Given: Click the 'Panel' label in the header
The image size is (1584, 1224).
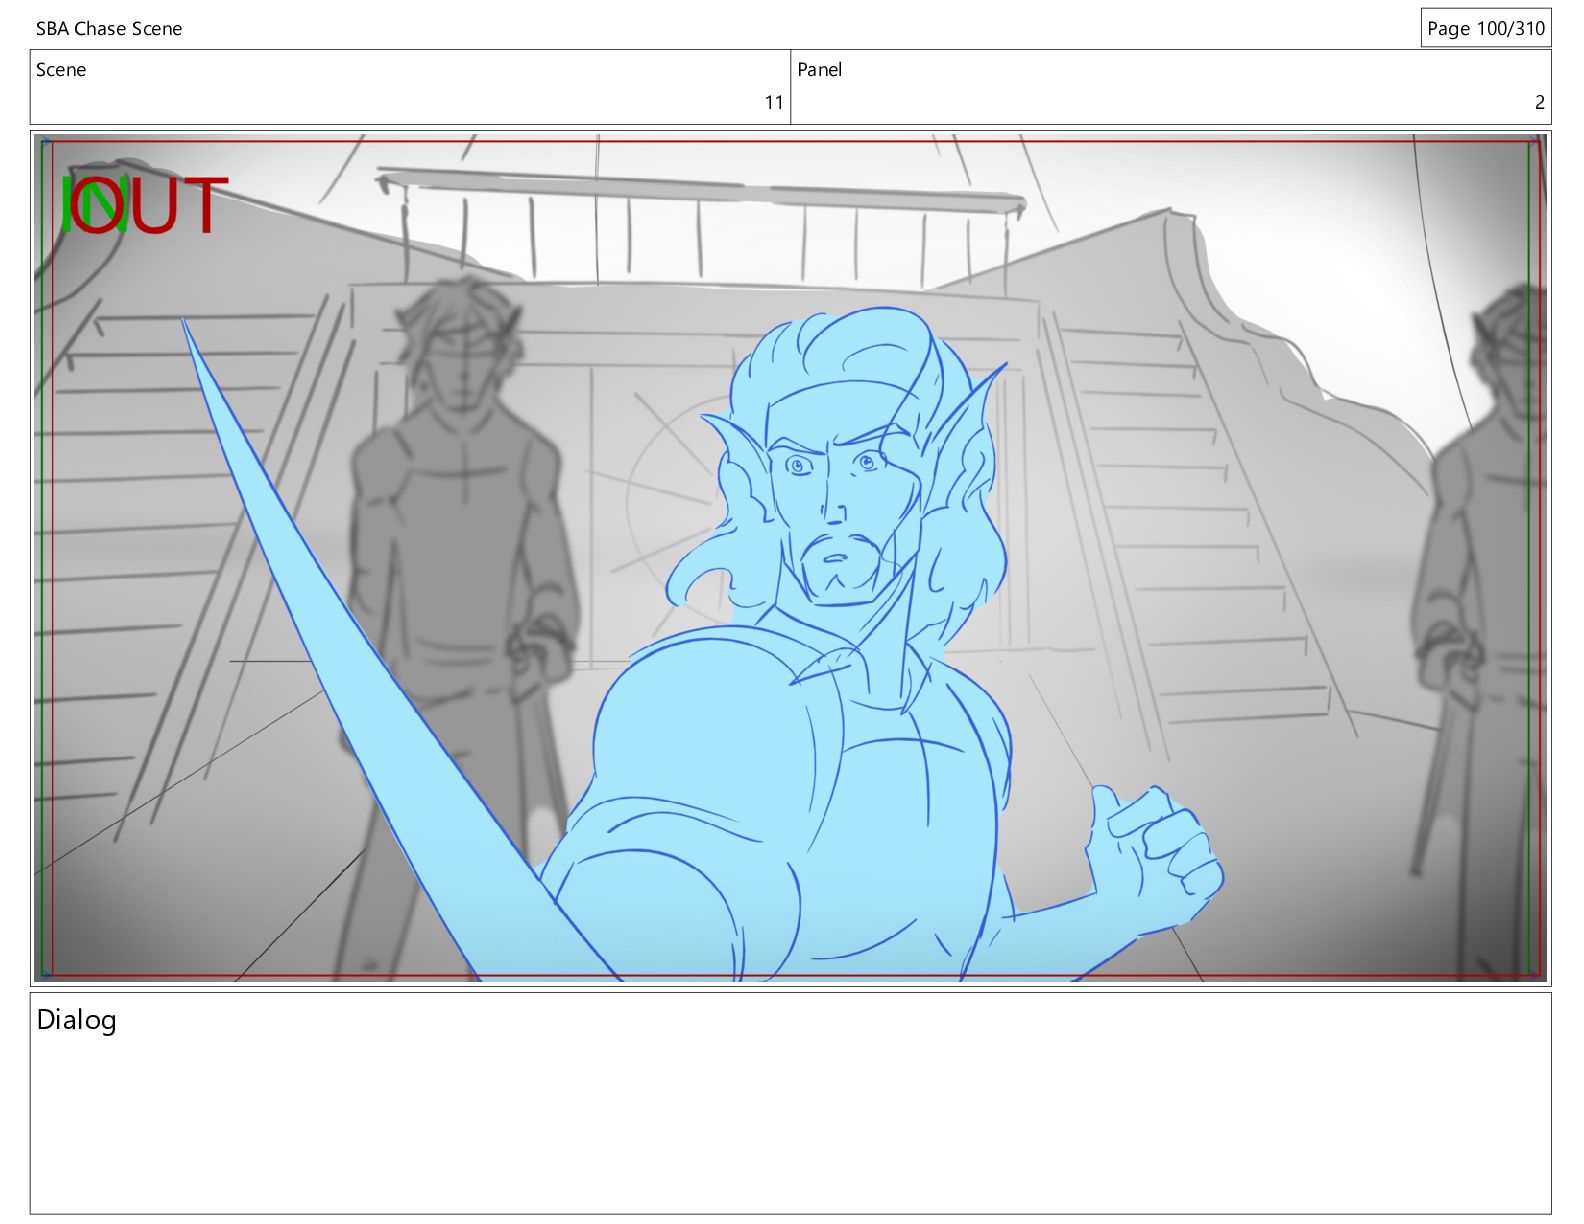Looking at the screenshot, I should click(x=820, y=70).
